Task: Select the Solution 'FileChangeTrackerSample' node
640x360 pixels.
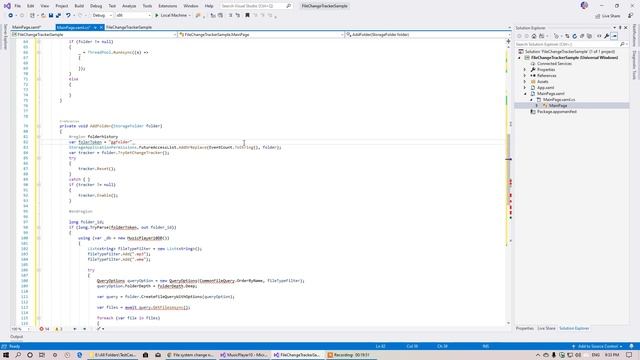Action: pos(570,52)
